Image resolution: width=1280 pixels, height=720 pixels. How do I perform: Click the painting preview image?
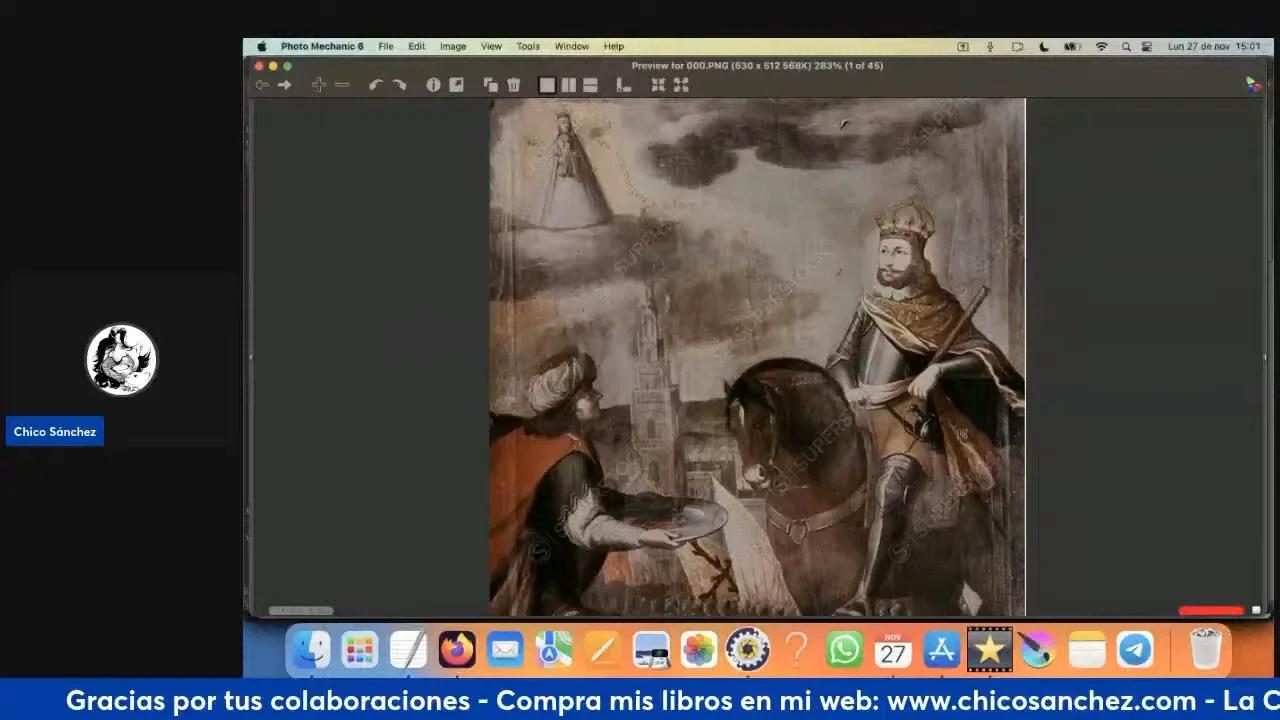pos(757,355)
